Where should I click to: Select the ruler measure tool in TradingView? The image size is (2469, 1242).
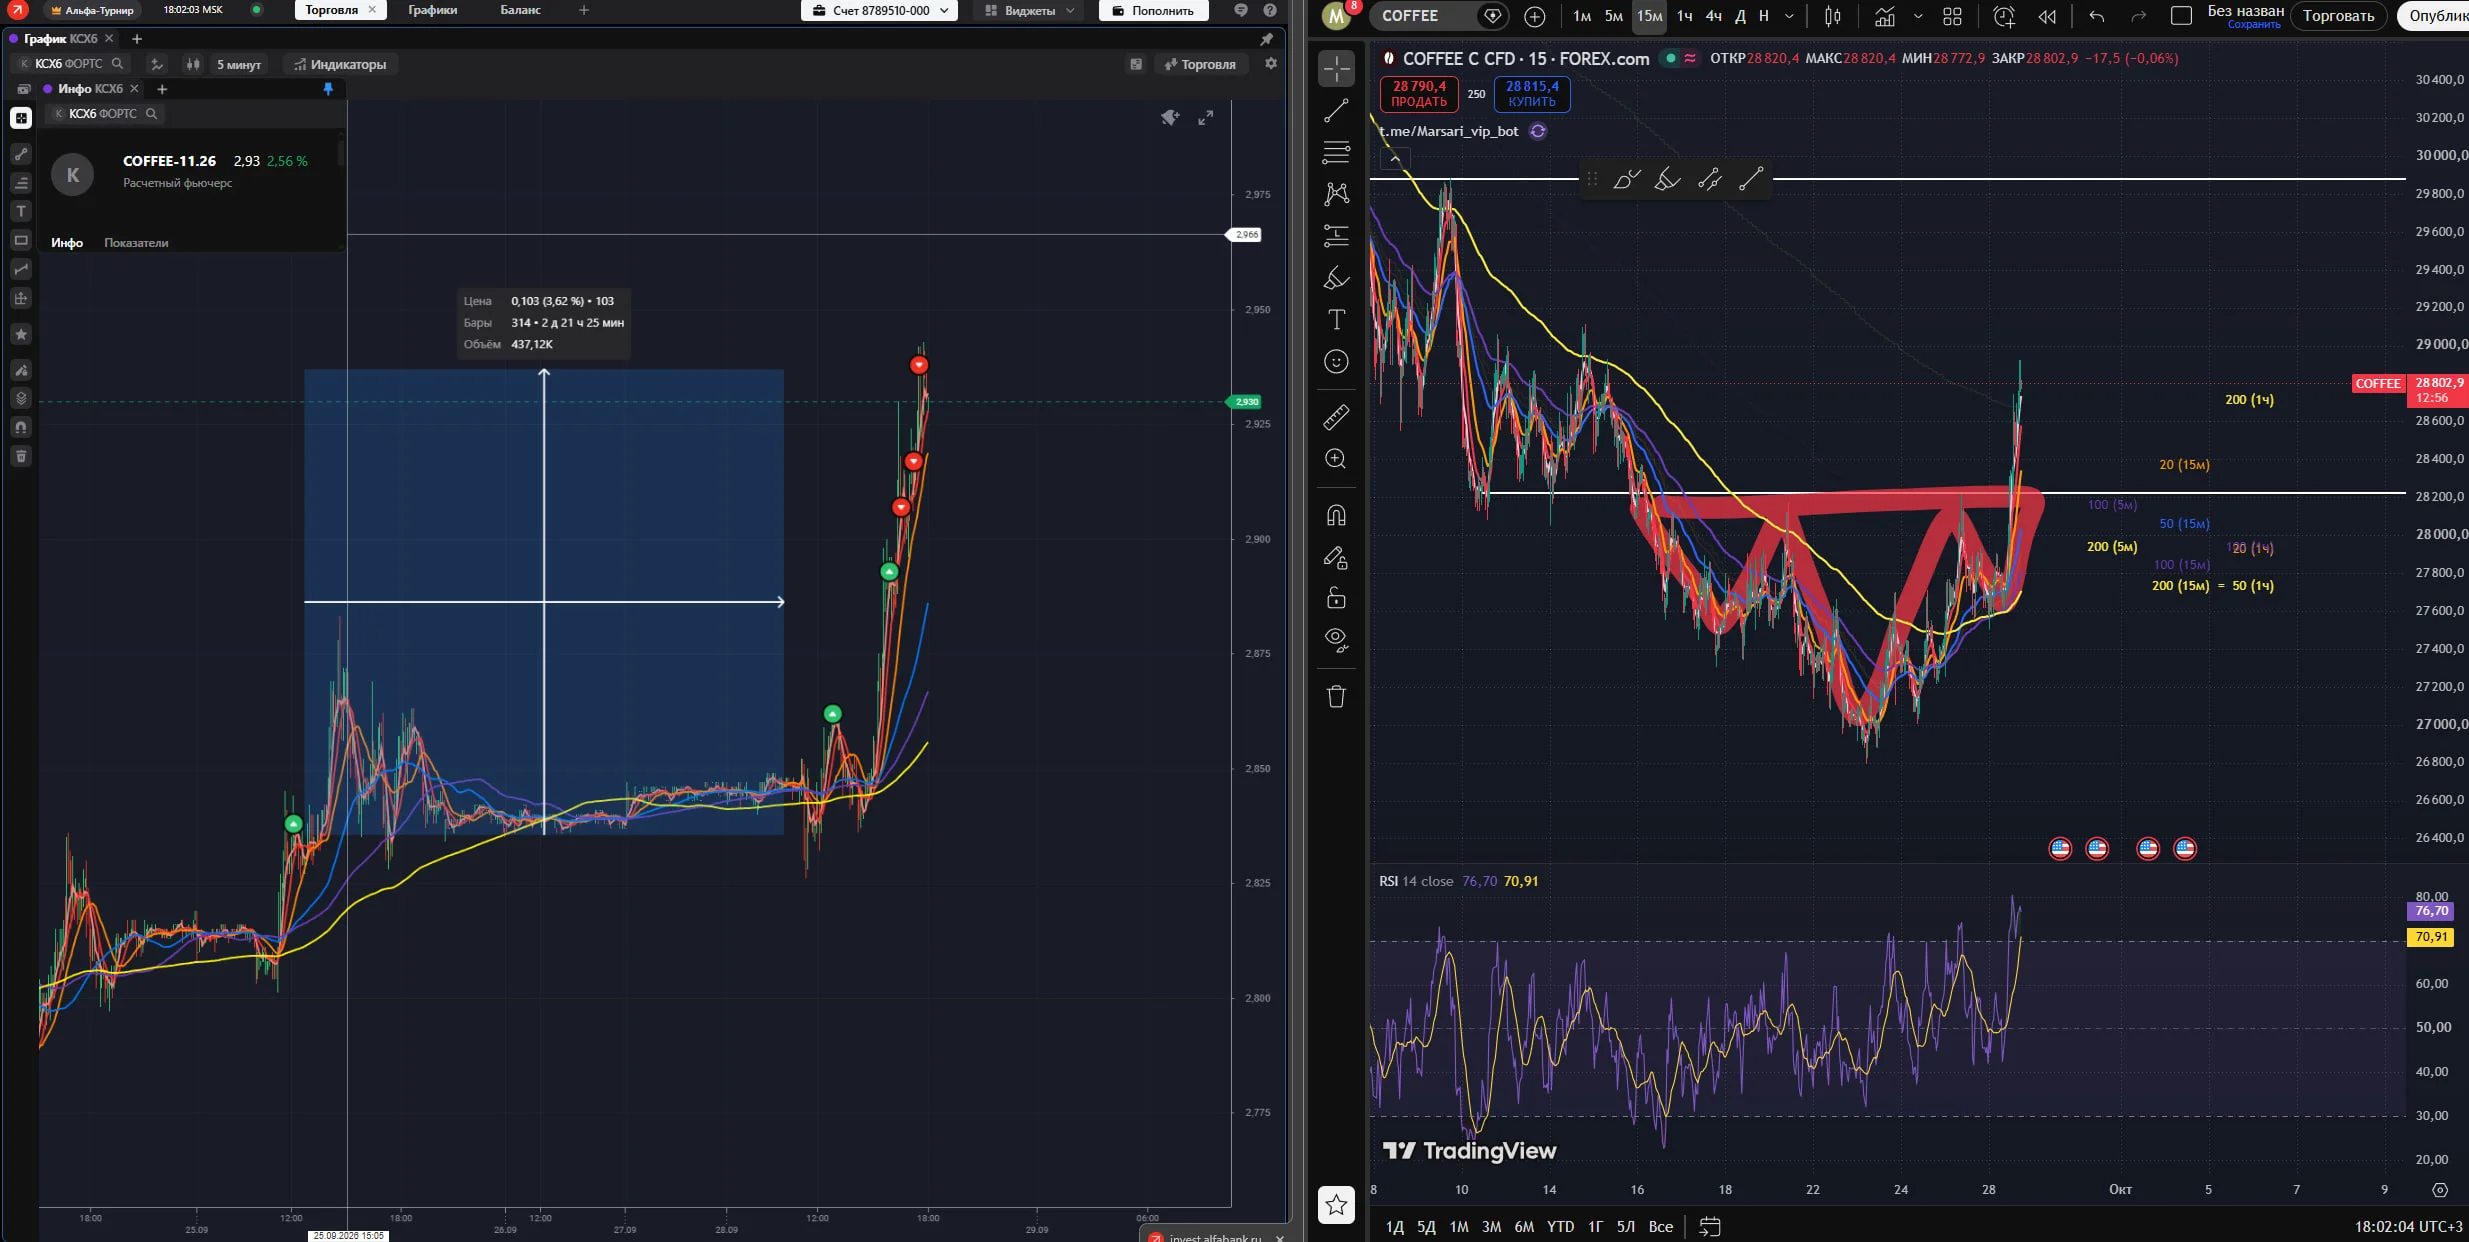pyautogui.click(x=1336, y=417)
